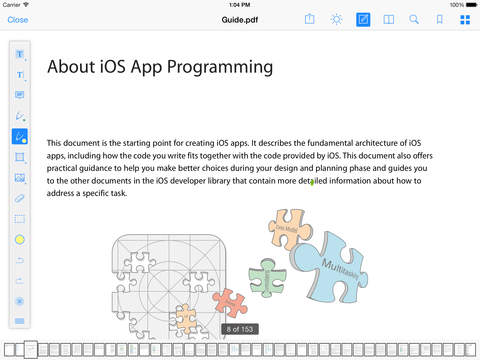The height and width of the screenshot is (360, 480).
Task: Click the Wi-Fi carrier icon
Action: pyautogui.click(x=26, y=5)
